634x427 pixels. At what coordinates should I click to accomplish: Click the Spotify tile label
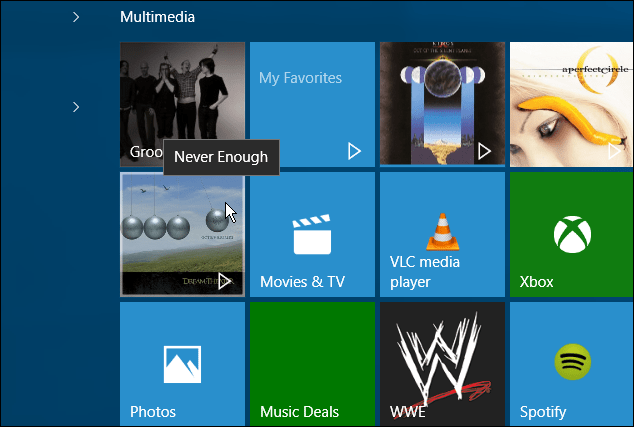point(543,412)
